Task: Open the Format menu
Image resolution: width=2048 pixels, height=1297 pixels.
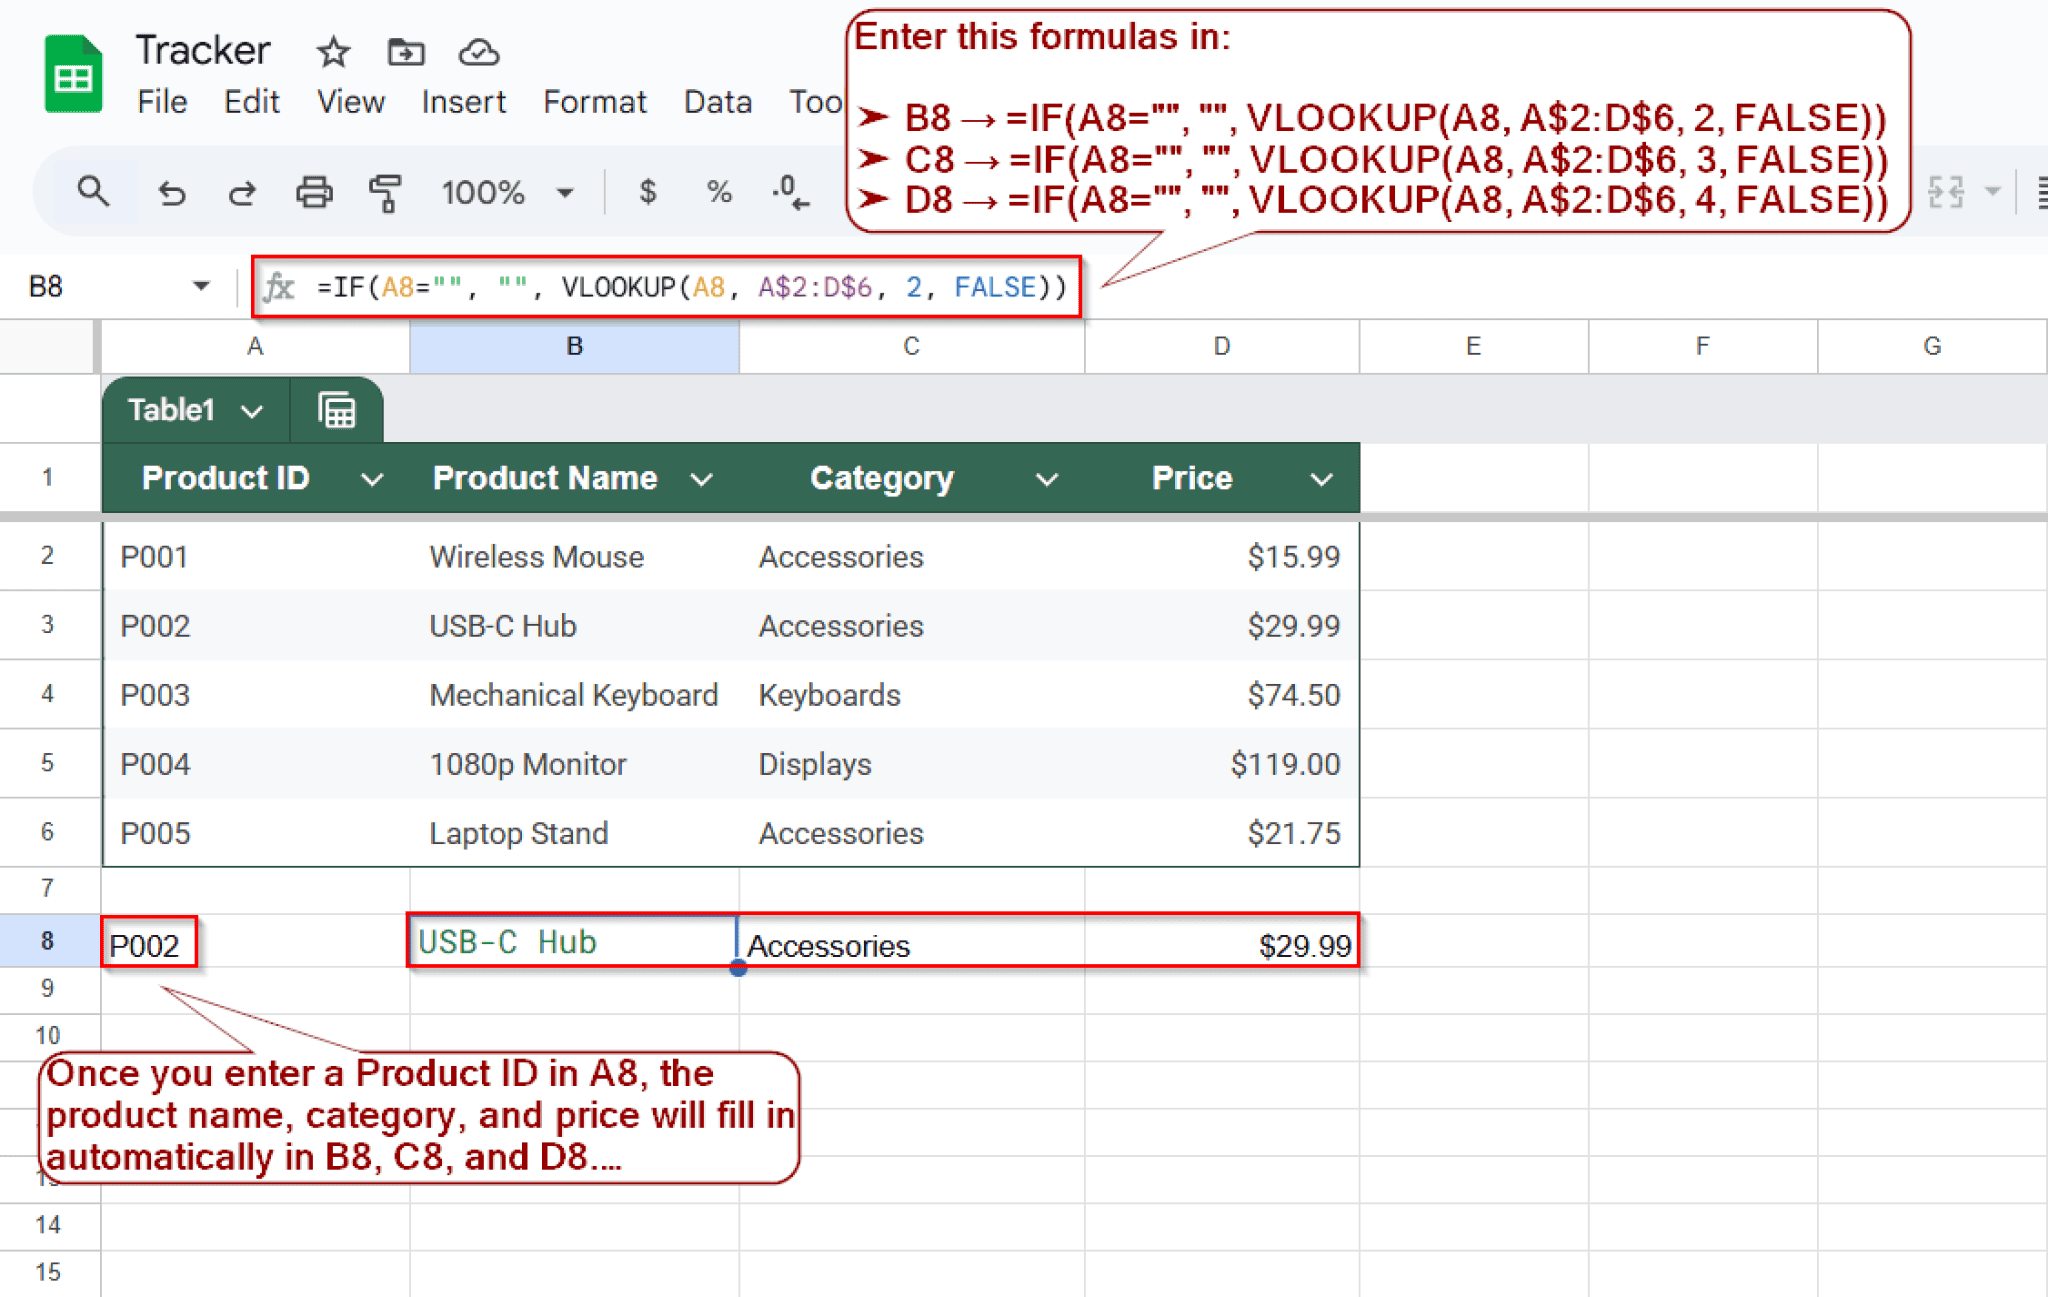Action: click(594, 101)
